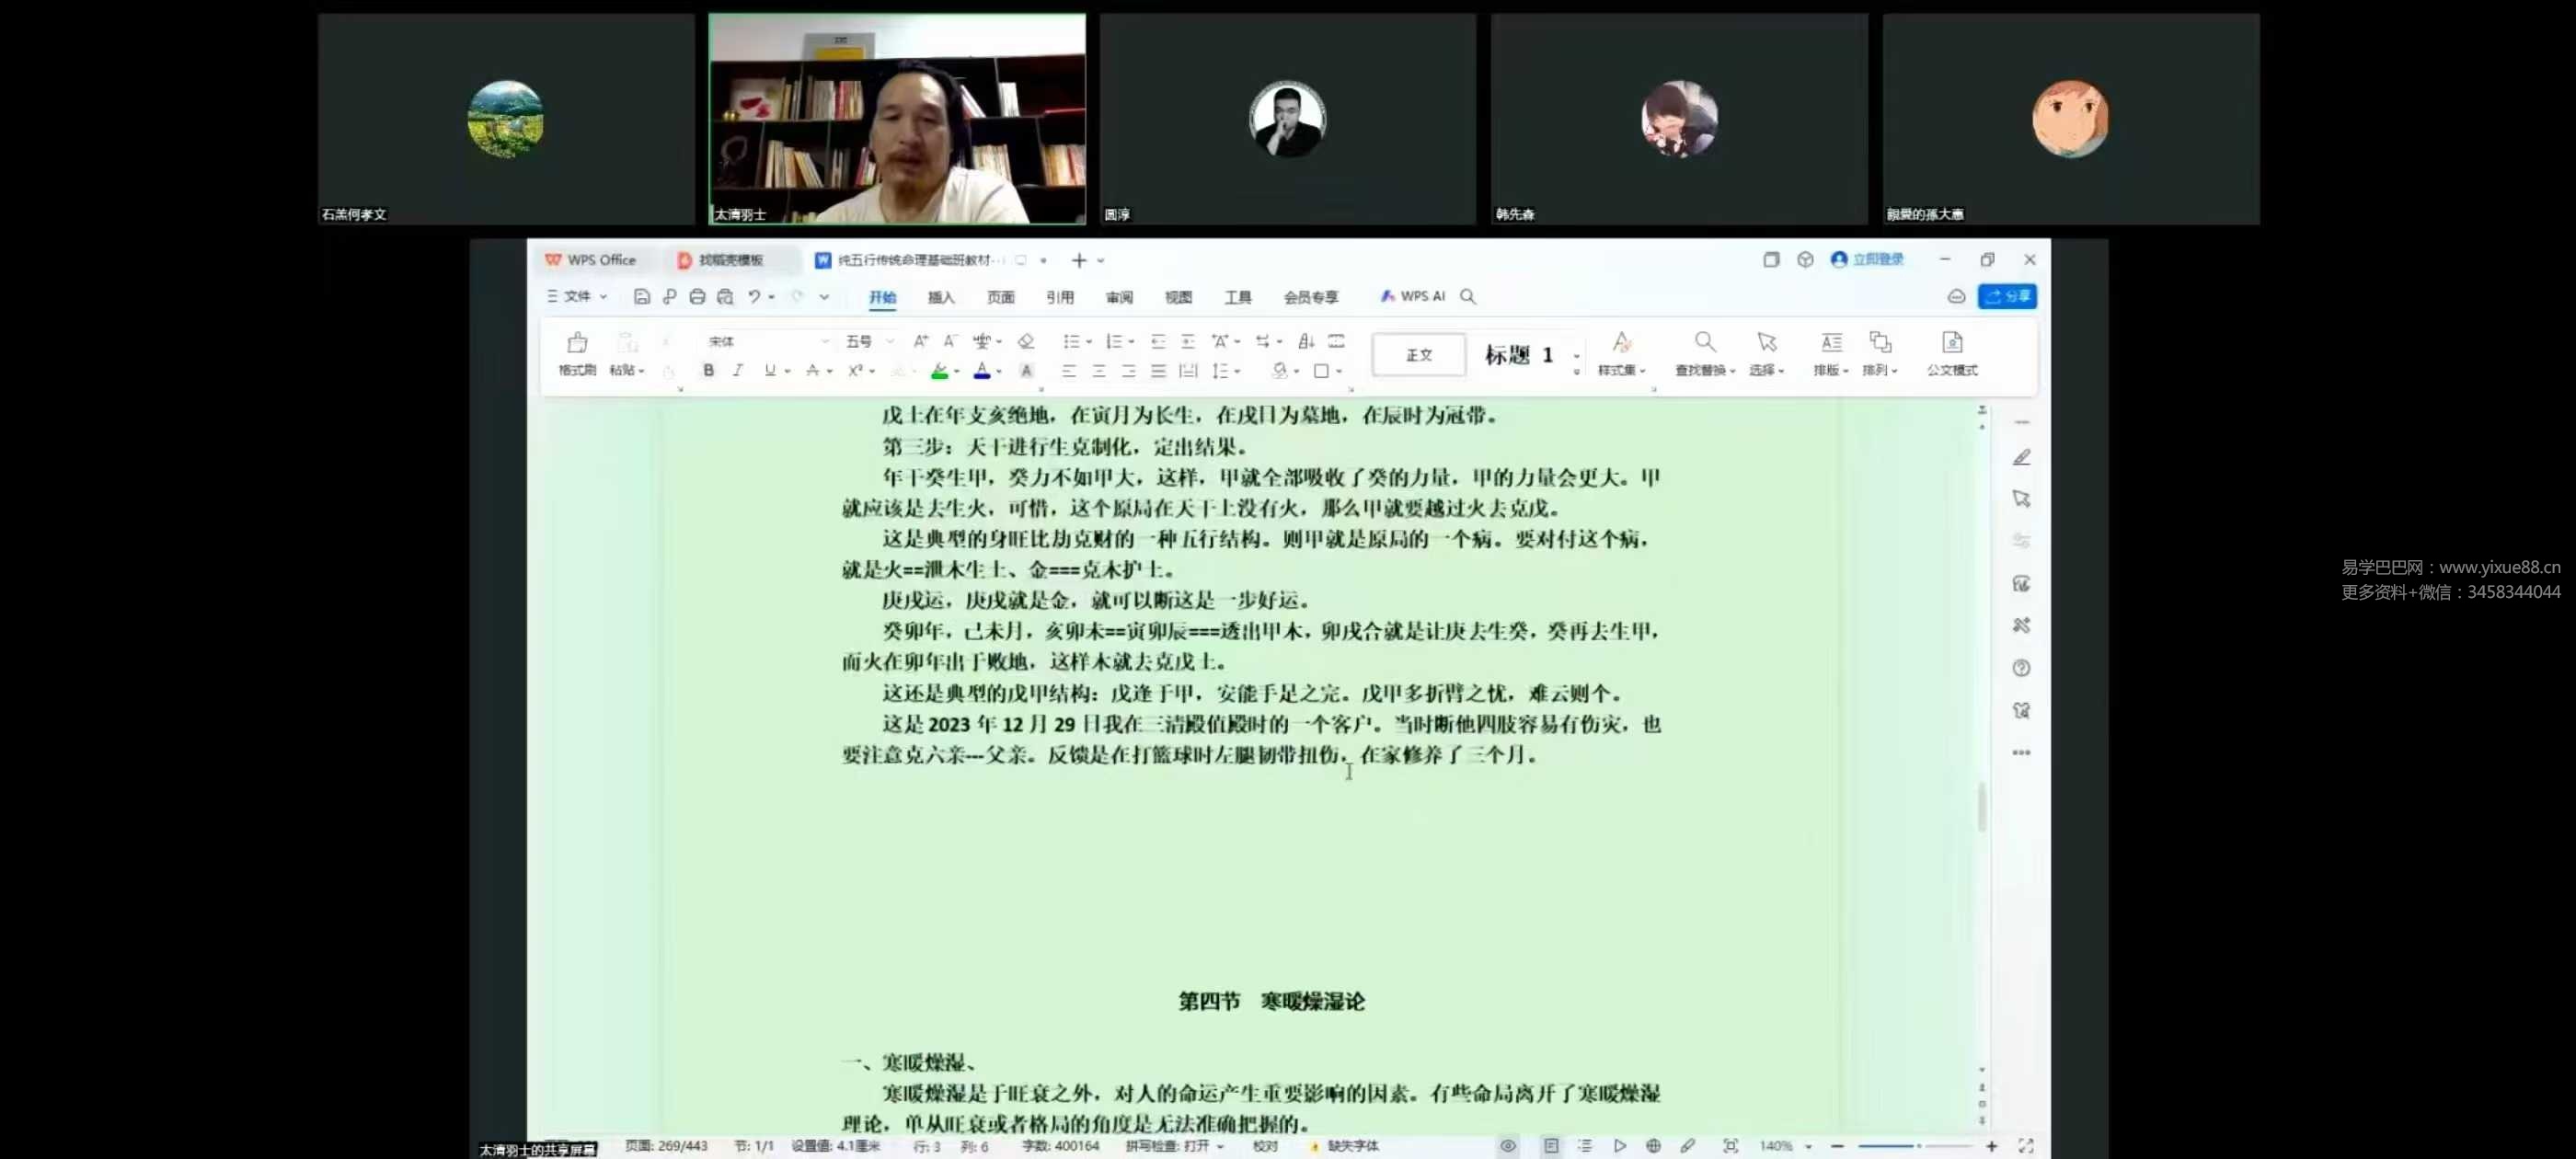Switch to the Insert (插入) tab

[x=940, y=297]
